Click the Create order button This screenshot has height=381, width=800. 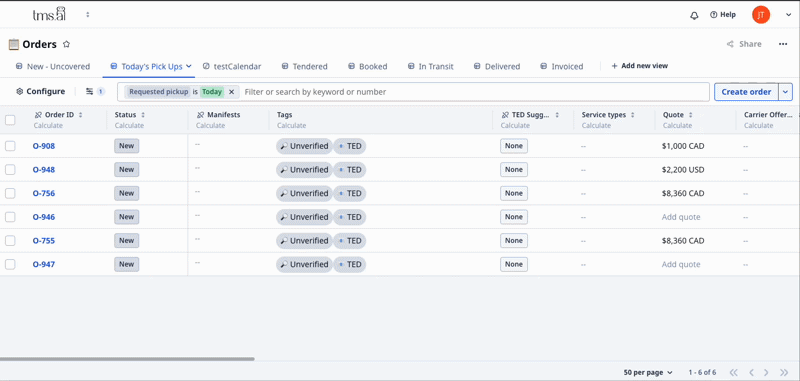[x=746, y=92]
